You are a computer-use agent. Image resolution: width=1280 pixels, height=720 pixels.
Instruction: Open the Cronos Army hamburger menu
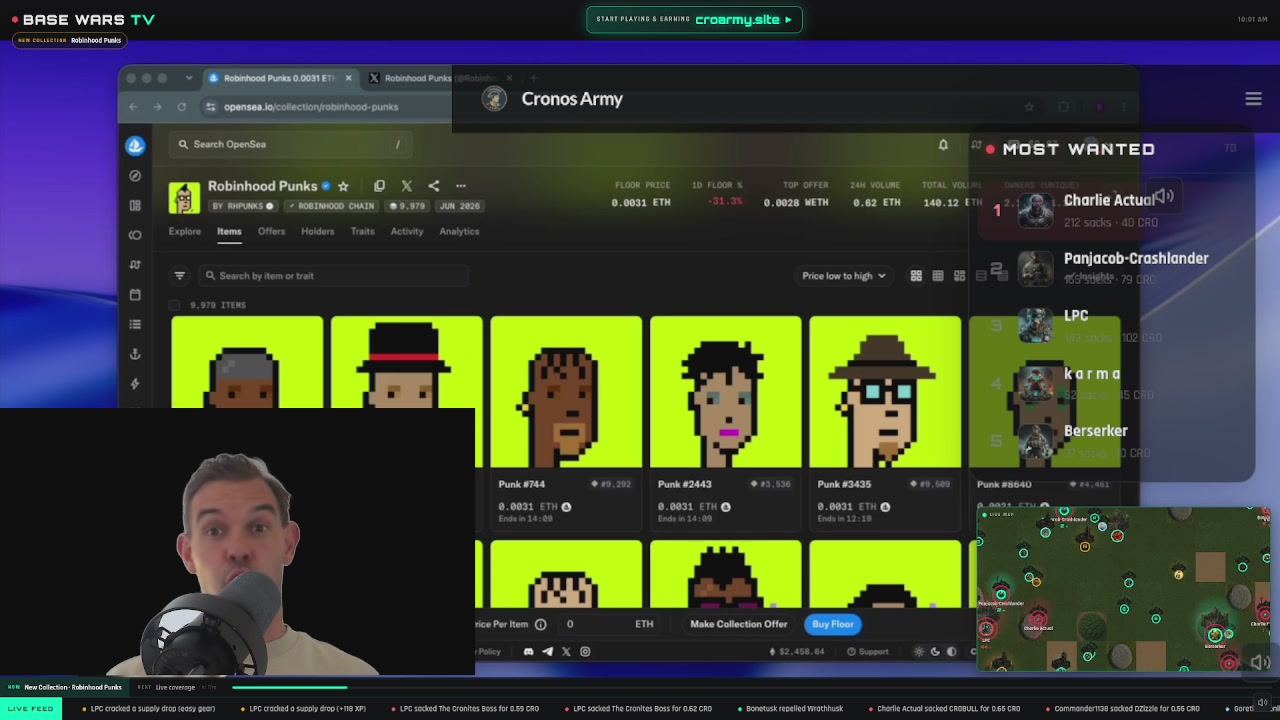tap(1253, 99)
